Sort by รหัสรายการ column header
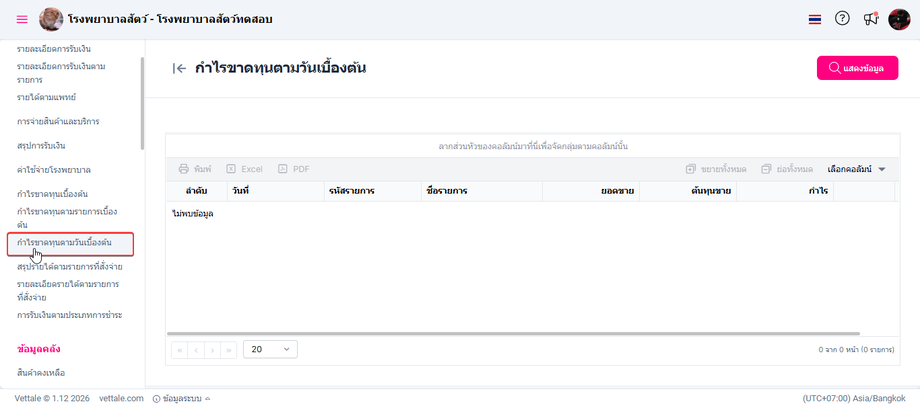Viewport: 920px width, 408px height. pyautogui.click(x=373, y=191)
